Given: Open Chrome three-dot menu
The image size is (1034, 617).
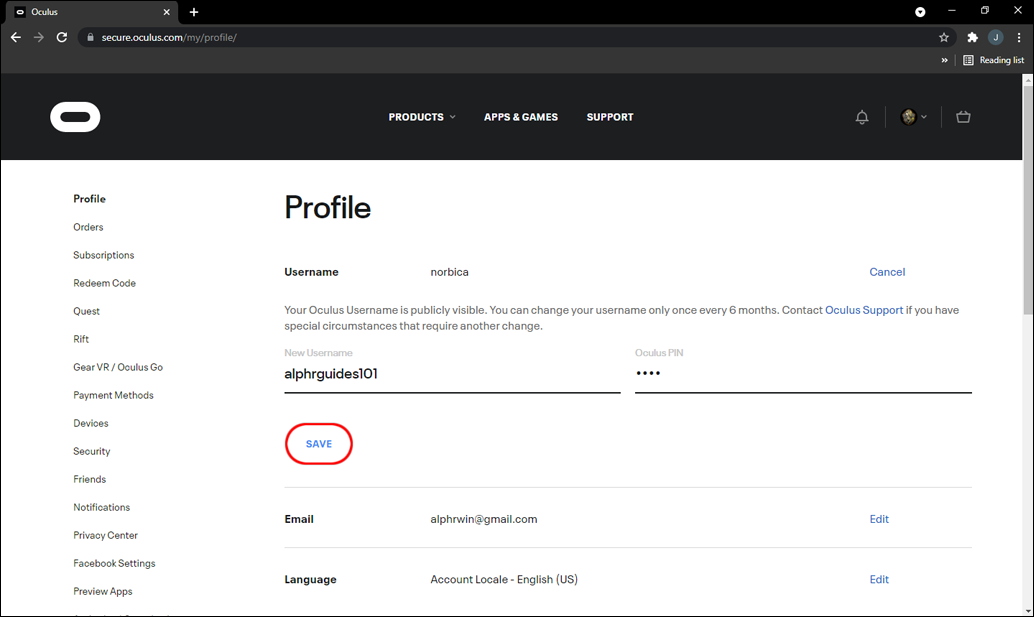Looking at the screenshot, I should 1017,37.
